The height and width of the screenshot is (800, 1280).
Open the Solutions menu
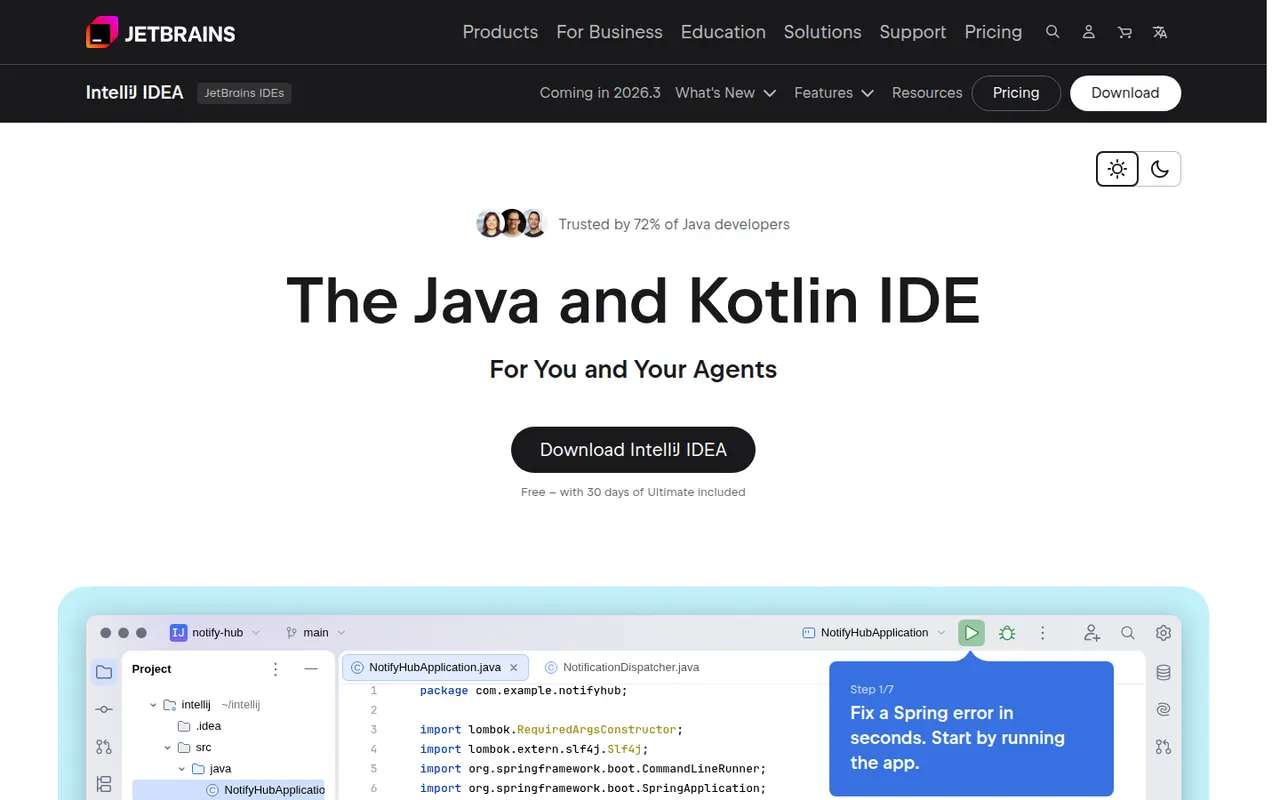(822, 32)
